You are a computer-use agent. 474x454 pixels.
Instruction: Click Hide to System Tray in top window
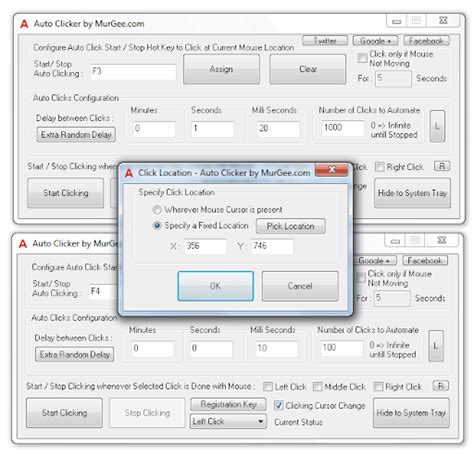[x=412, y=193]
